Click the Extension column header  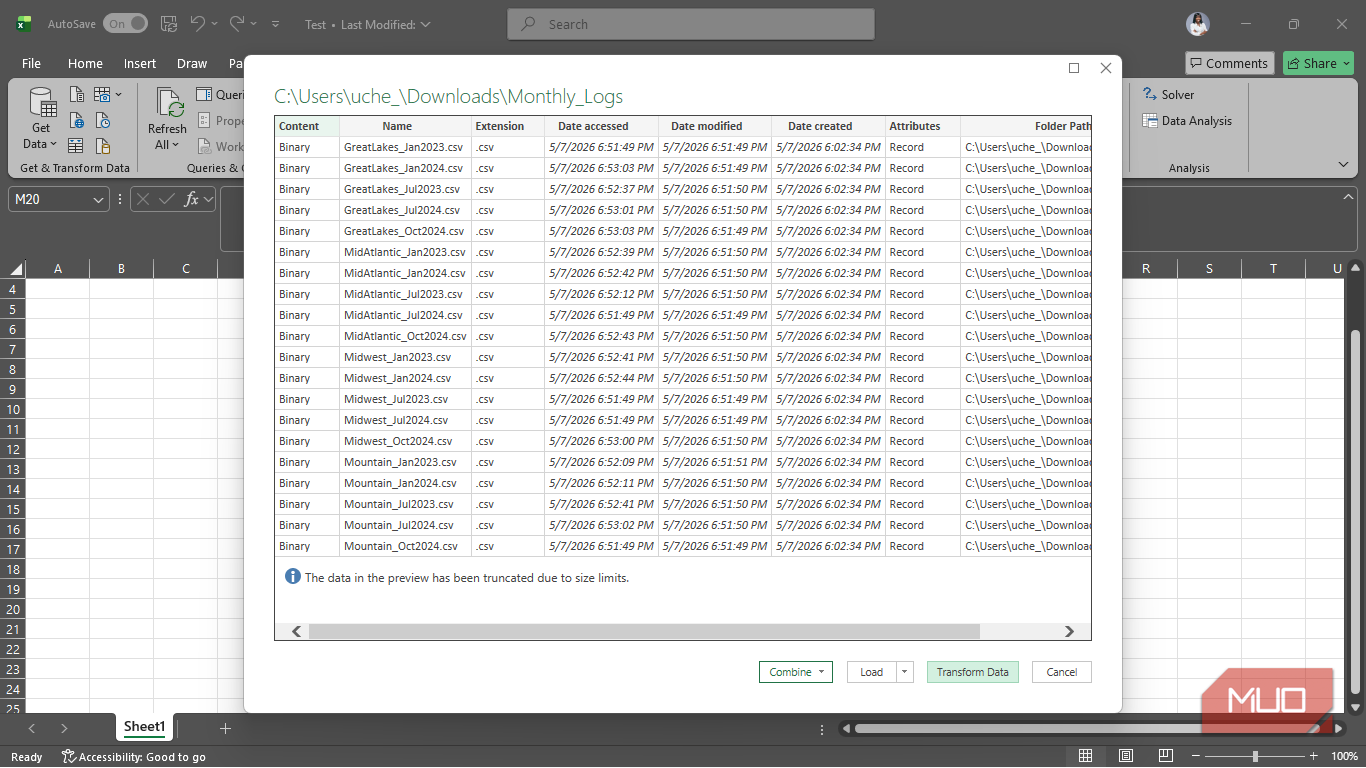(508, 126)
